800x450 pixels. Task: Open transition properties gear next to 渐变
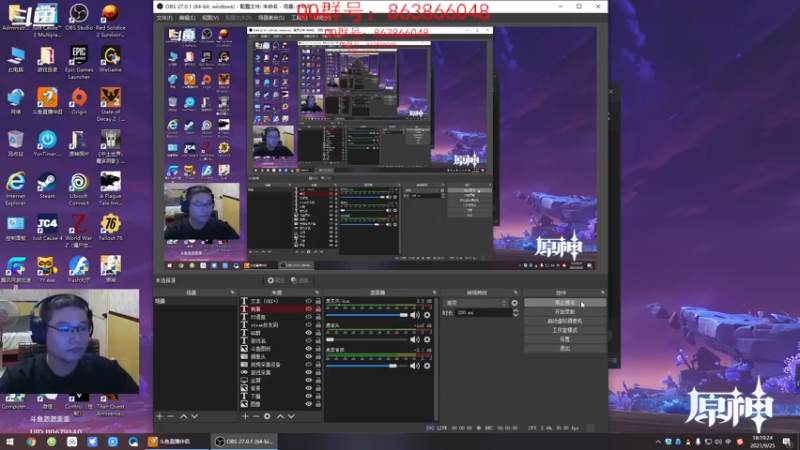[x=514, y=303]
